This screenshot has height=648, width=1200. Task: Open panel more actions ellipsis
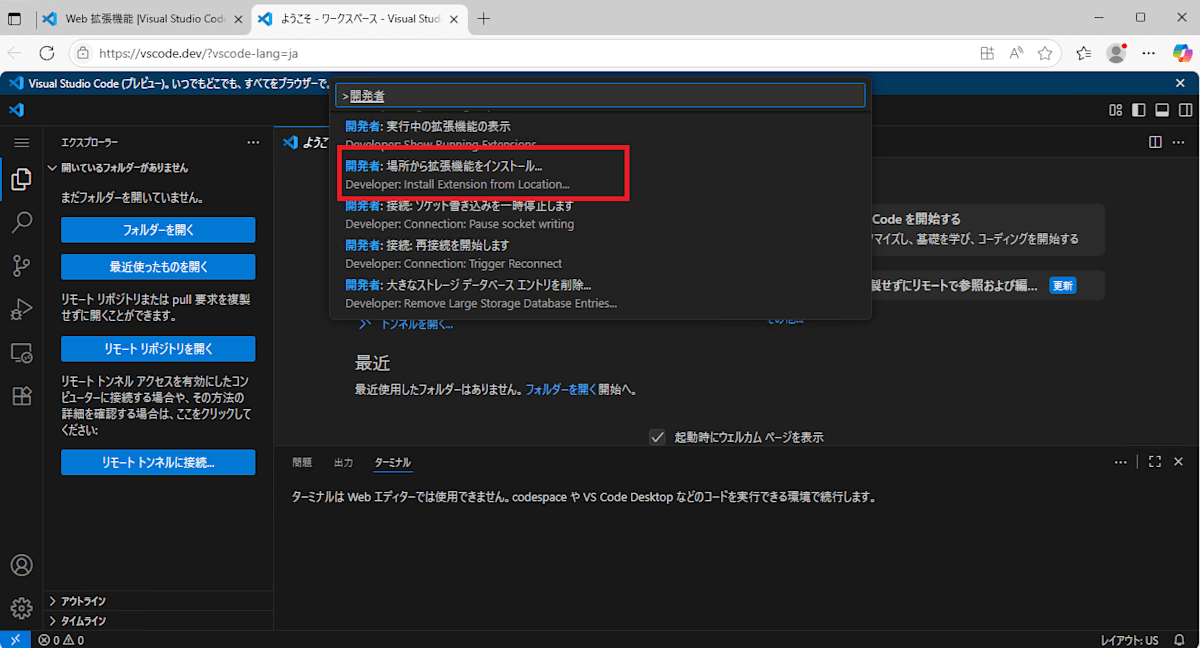click(1120, 462)
